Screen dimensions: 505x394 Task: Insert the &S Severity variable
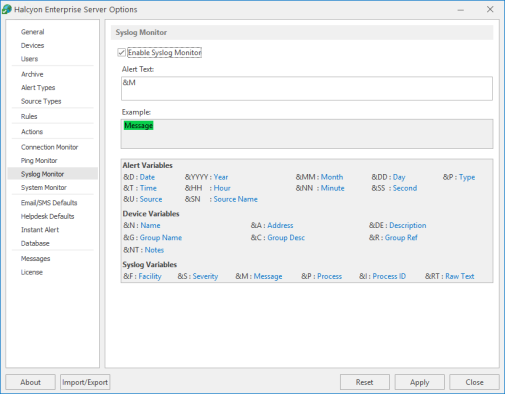pos(205,276)
